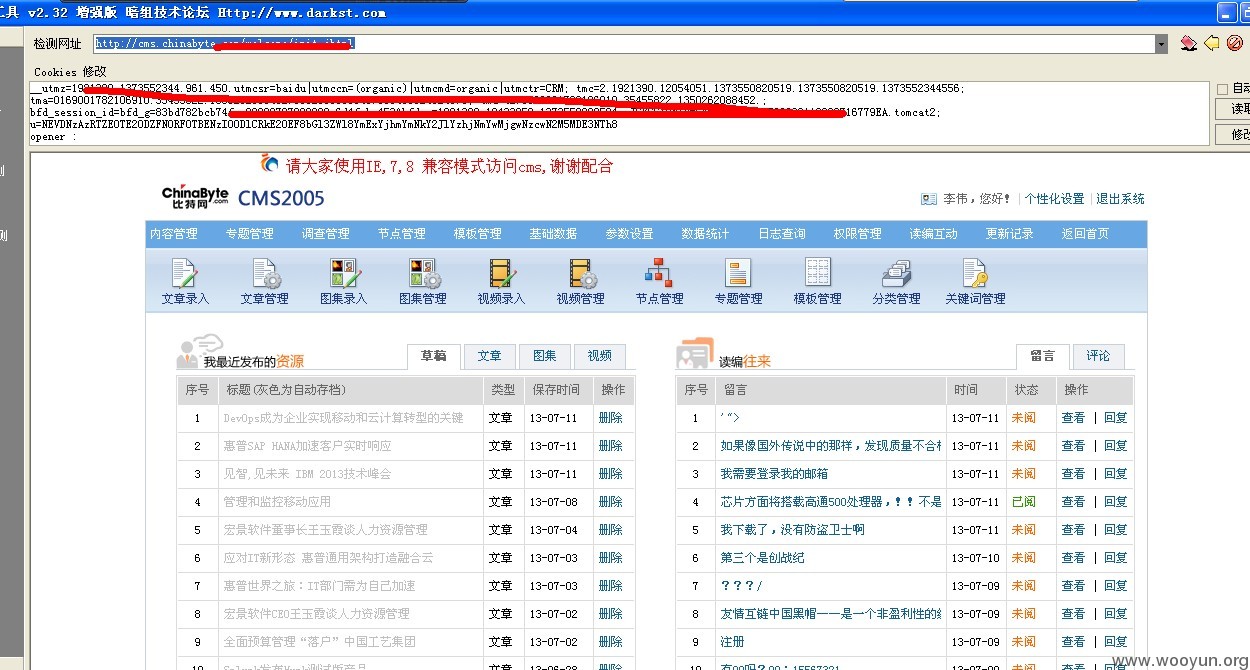Open 数据统计 menu
The image size is (1250, 670).
pos(706,234)
